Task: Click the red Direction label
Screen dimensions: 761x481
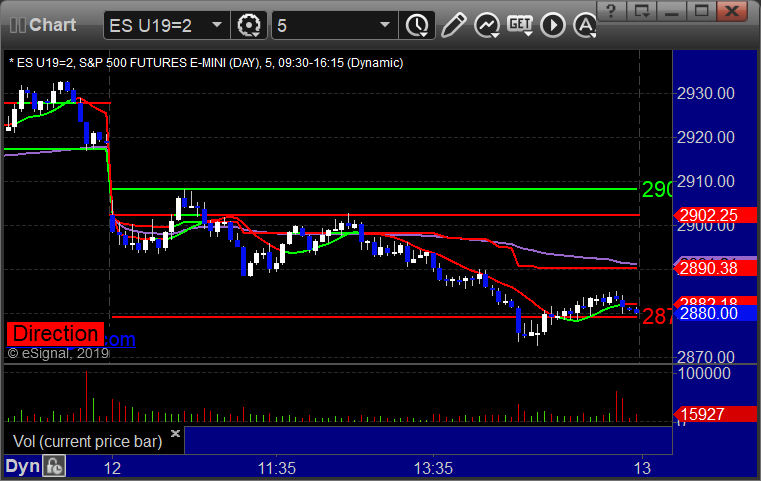Action: [55, 334]
